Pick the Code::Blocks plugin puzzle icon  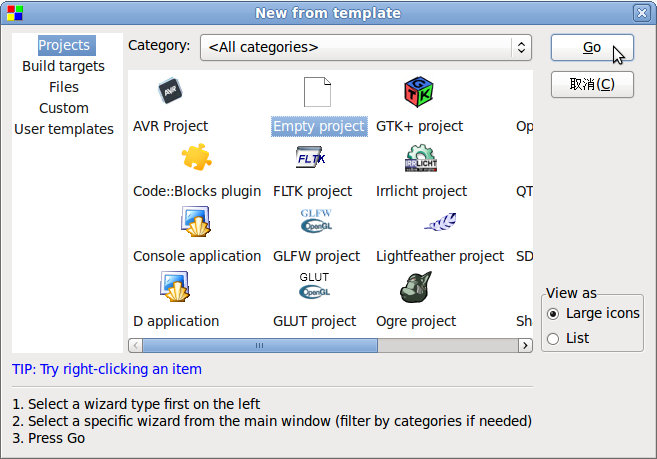pos(197,157)
